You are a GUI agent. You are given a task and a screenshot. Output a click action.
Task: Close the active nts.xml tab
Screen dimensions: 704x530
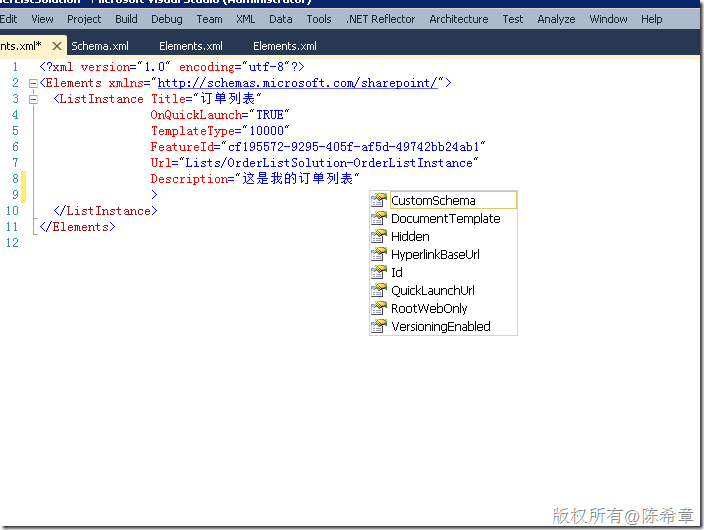(57, 46)
